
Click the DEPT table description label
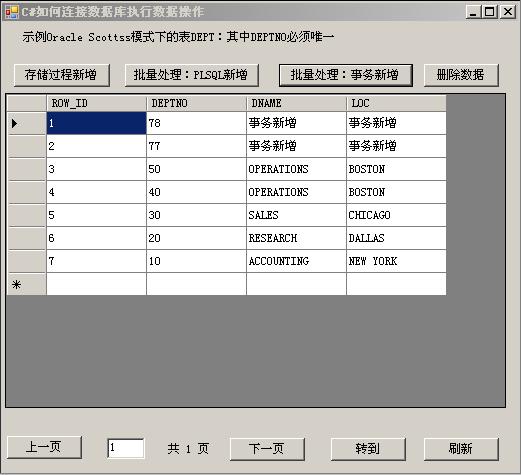pyautogui.click(x=178, y=37)
